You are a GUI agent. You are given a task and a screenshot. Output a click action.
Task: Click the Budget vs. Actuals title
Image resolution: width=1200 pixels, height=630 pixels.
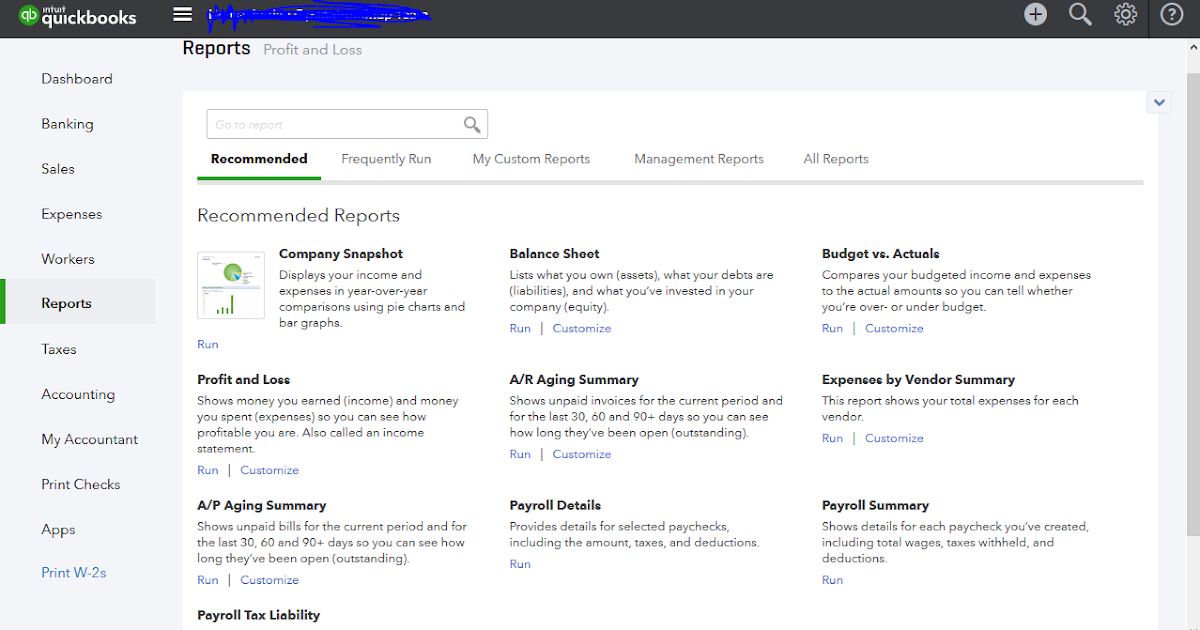881,254
